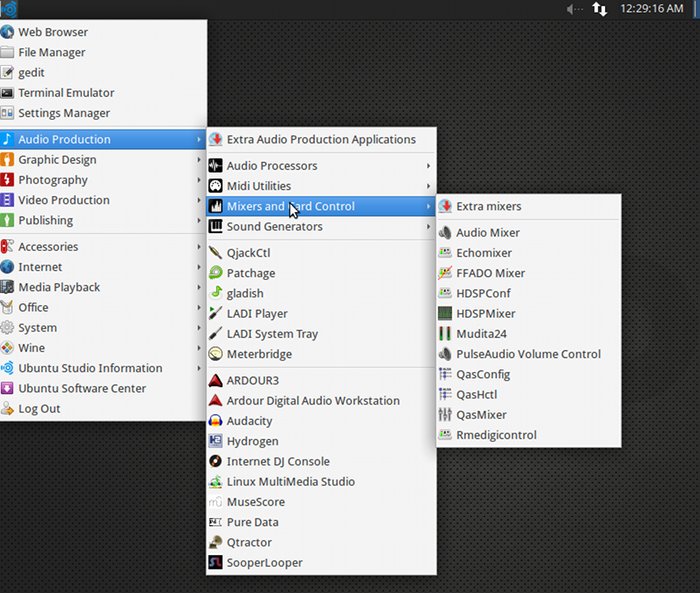Click the Pure Data icon
700x593 pixels.
point(216,522)
